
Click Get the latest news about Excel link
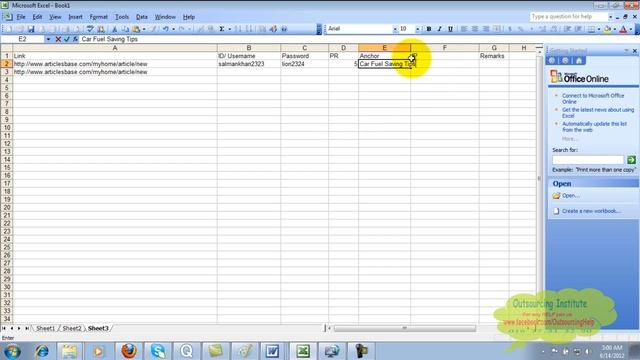point(598,113)
